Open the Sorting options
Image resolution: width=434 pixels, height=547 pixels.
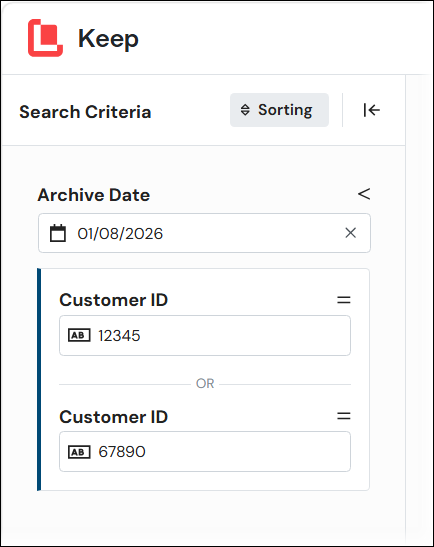coord(279,110)
